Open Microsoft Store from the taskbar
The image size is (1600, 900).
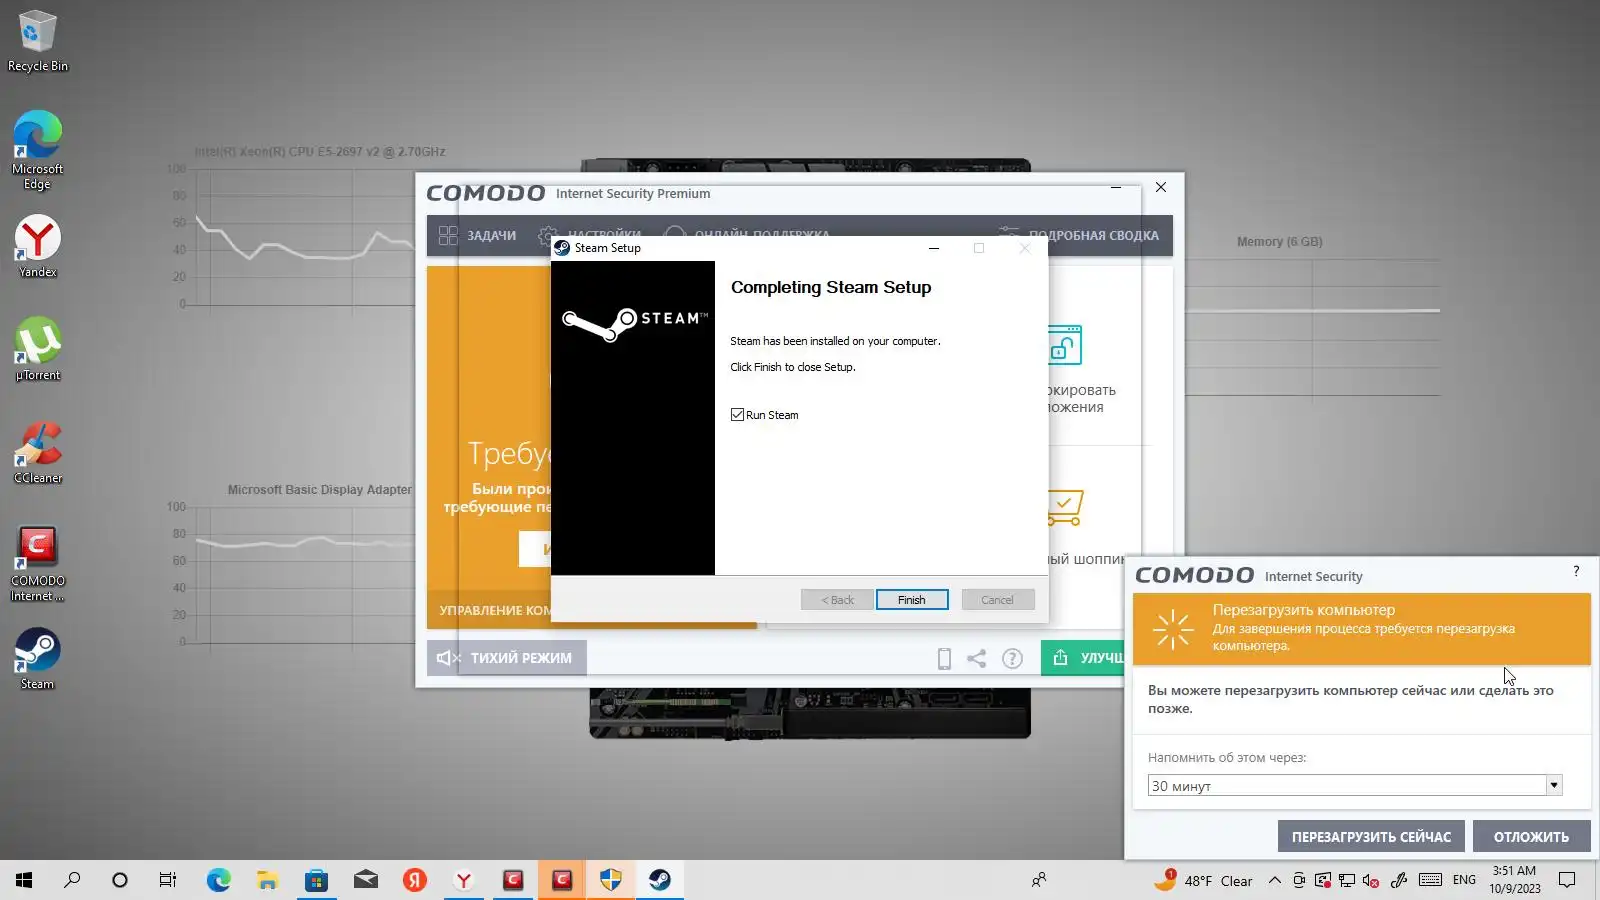(316, 880)
